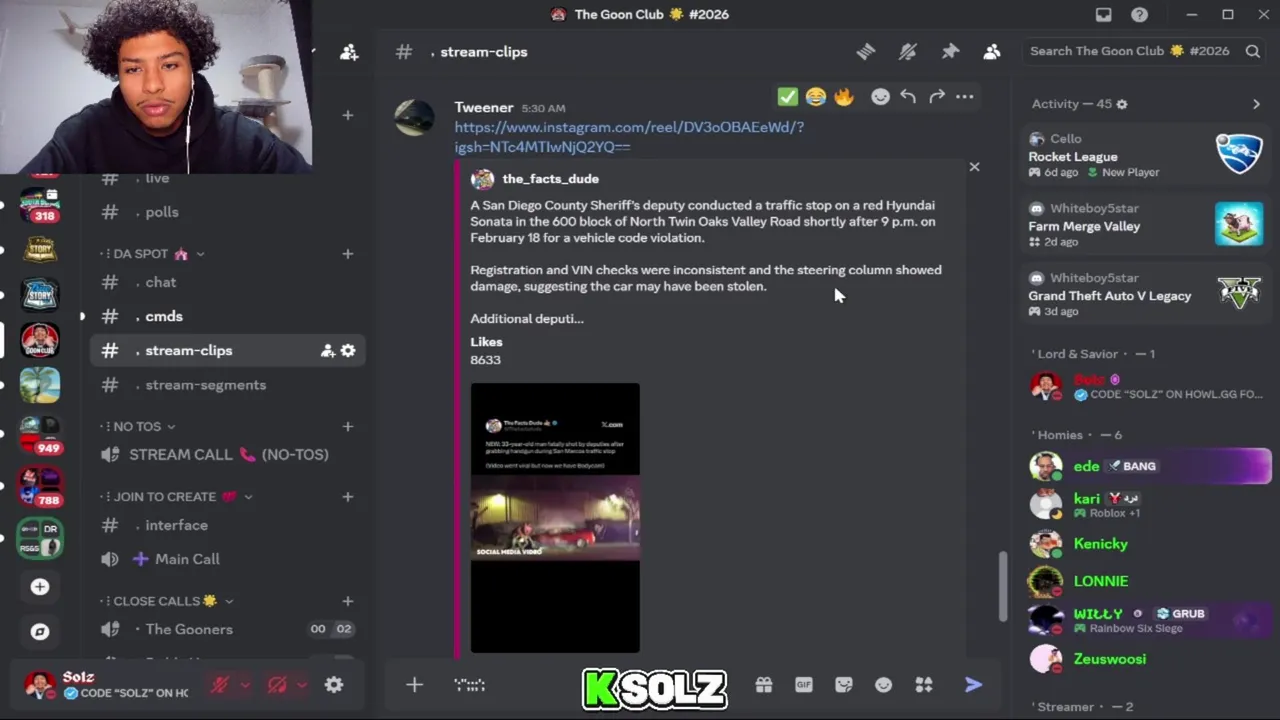
Task: Join the STREAM CALL voice channel
Action: coord(228,455)
